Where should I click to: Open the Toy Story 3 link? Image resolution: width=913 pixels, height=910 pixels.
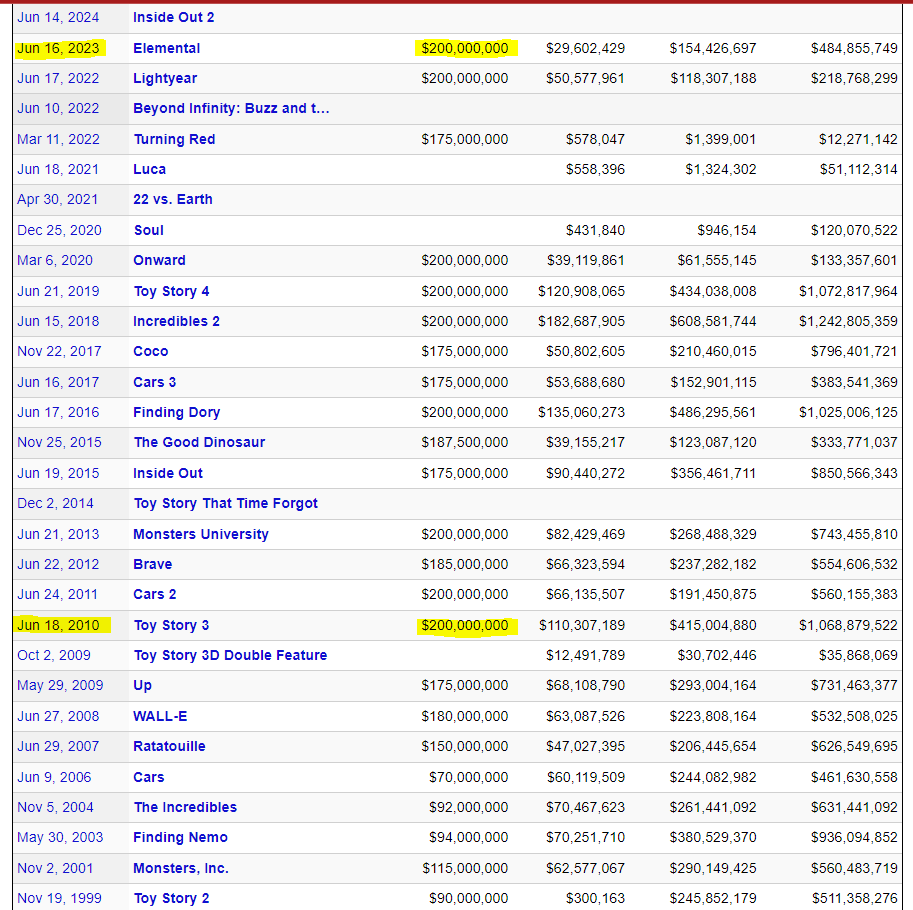172,625
